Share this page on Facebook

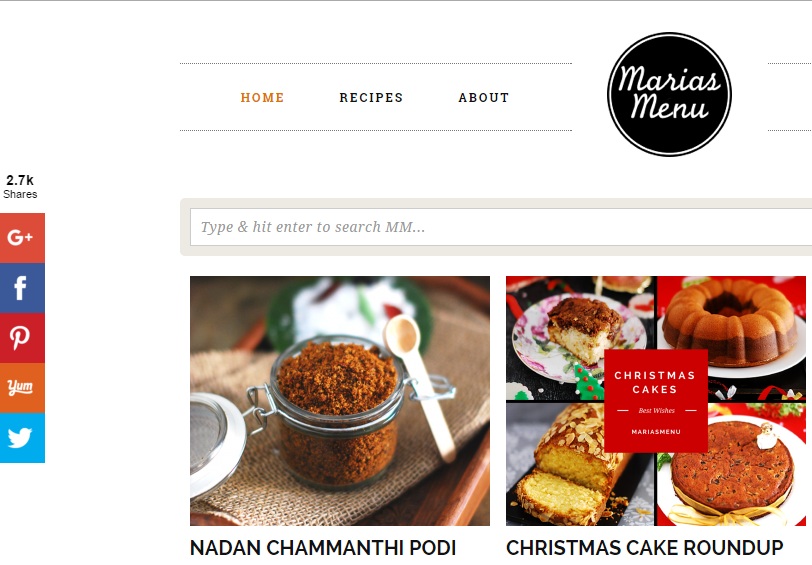22,288
